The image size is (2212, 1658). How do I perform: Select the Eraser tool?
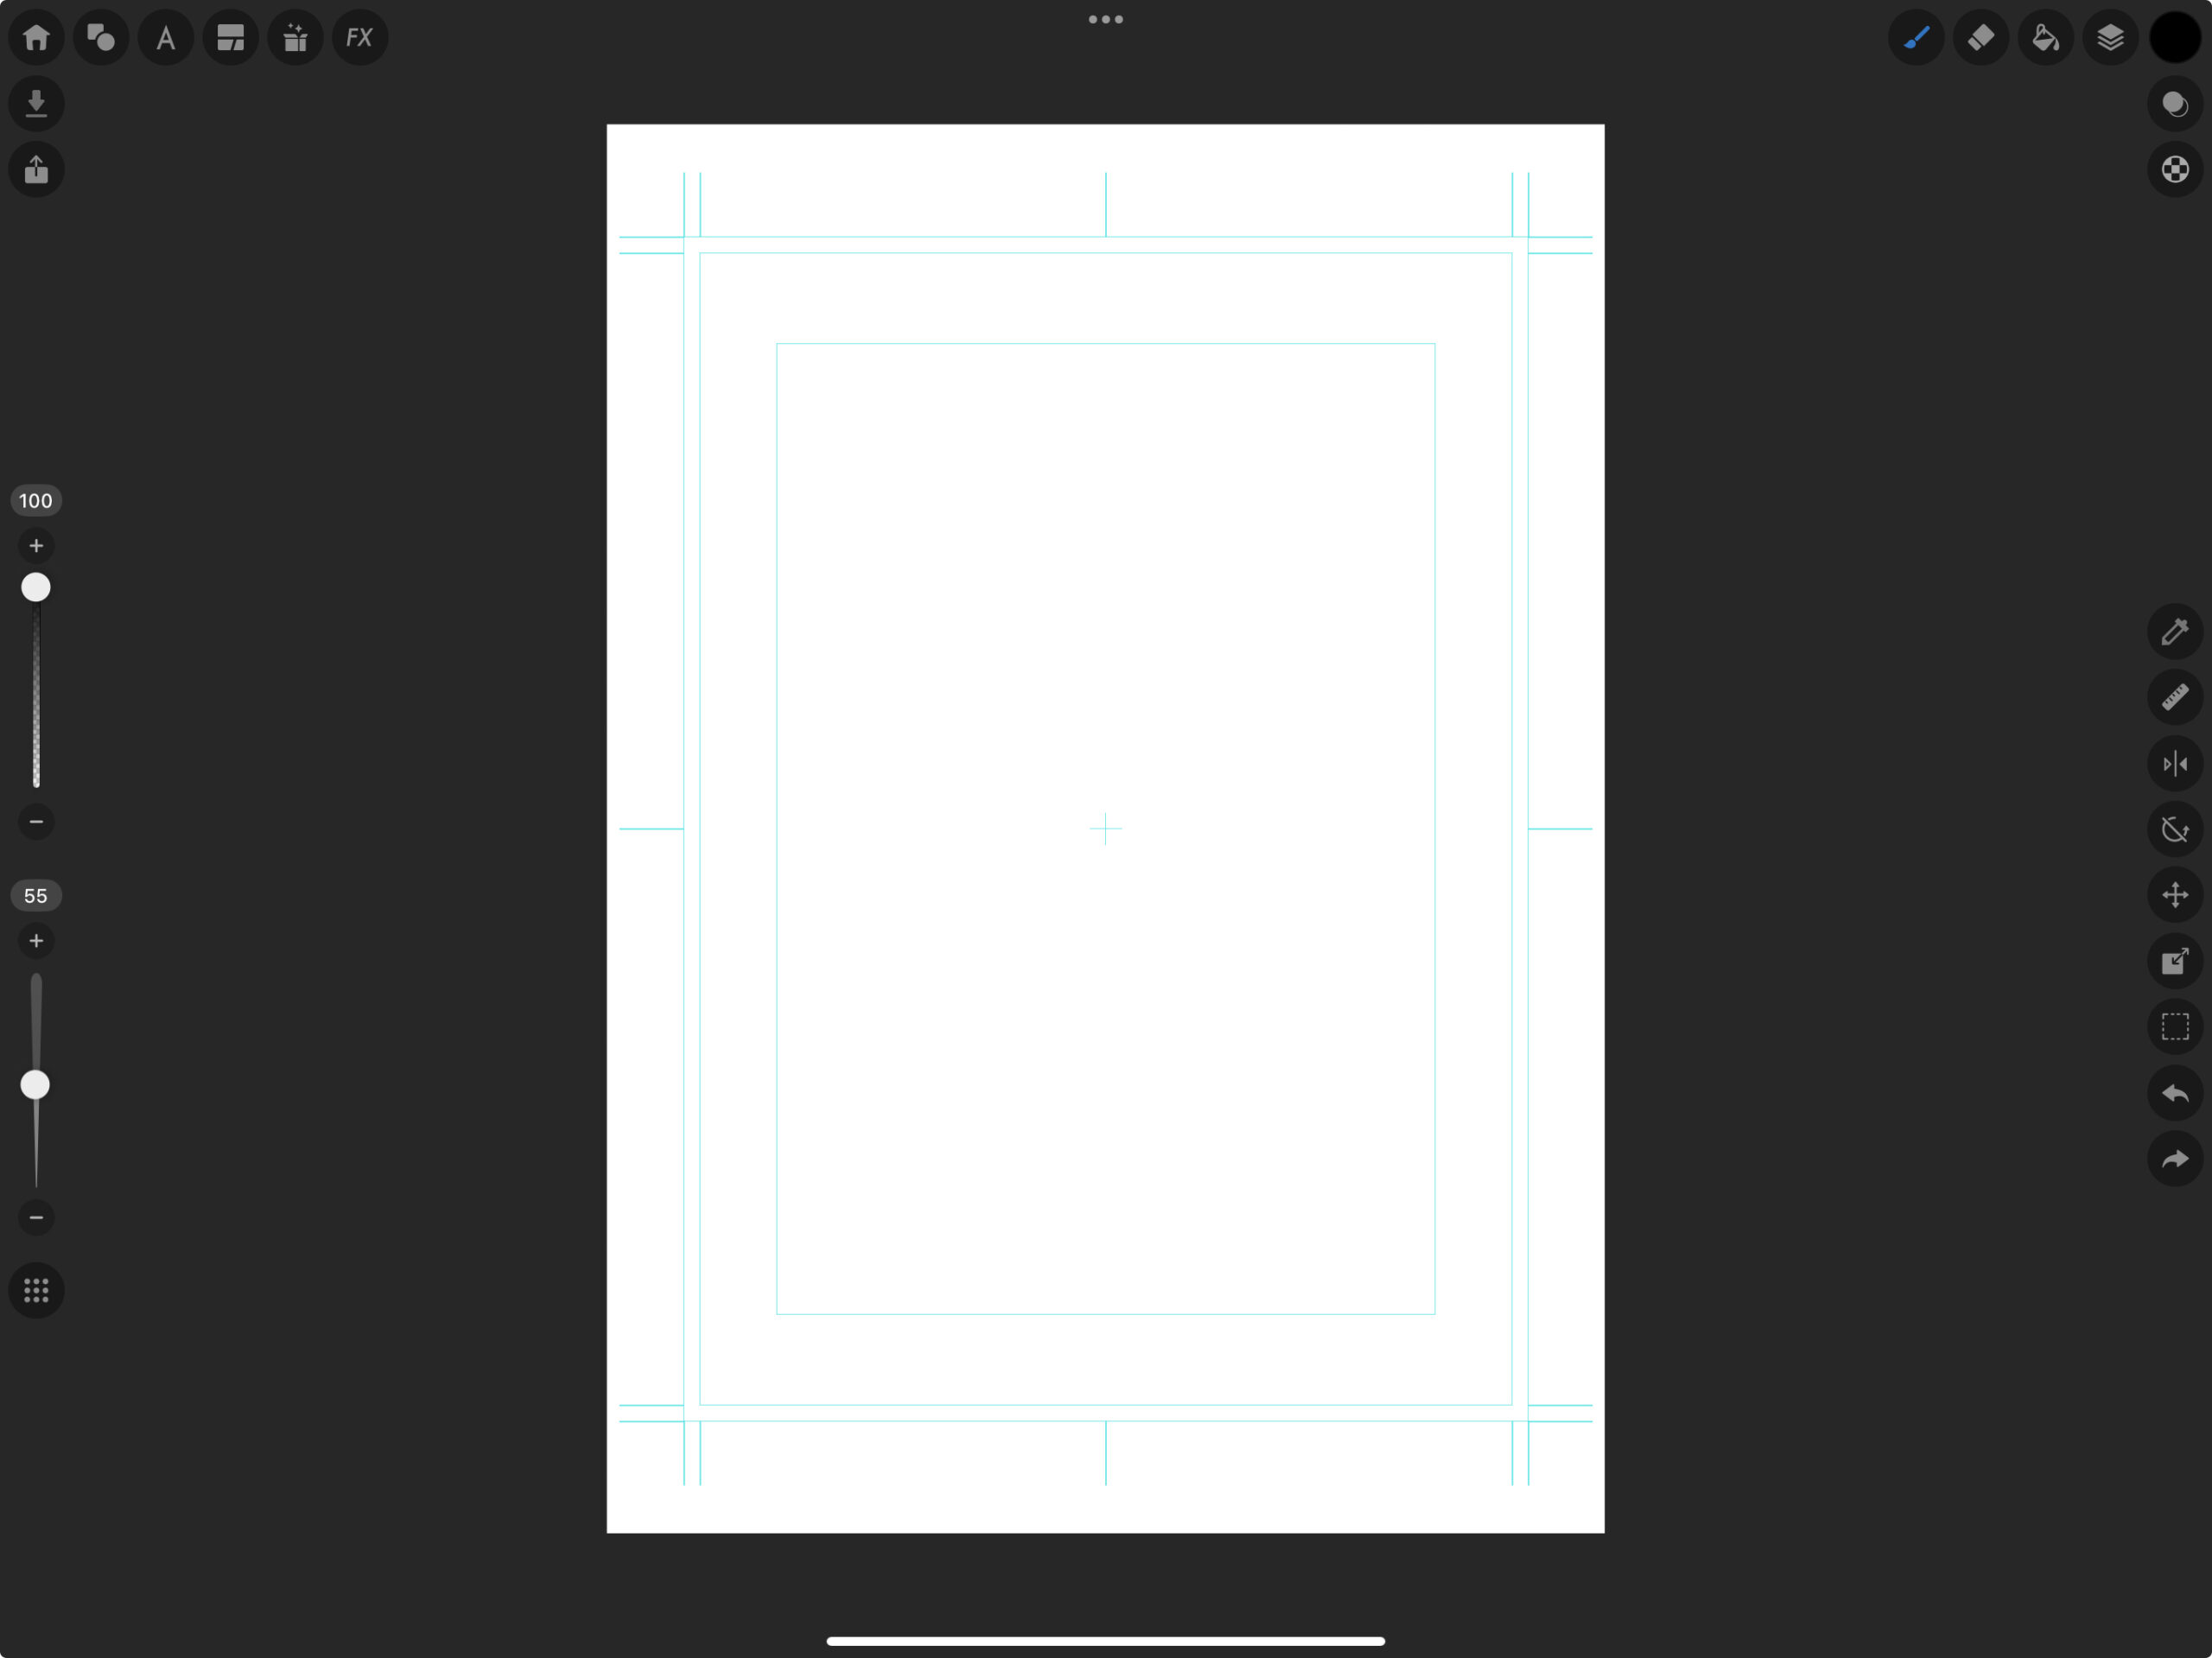pyautogui.click(x=1980, y=38)
